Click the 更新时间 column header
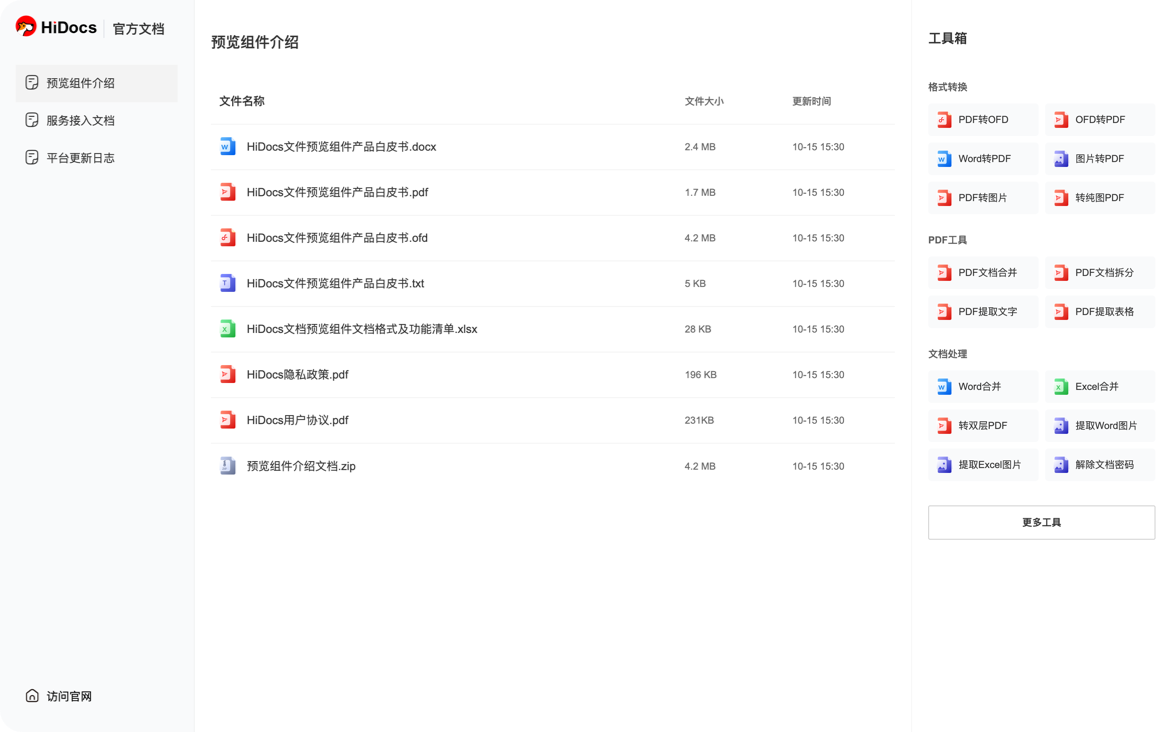Image resolution: width=1172 pixels, height=732 pixels. [x=812, y=101]
